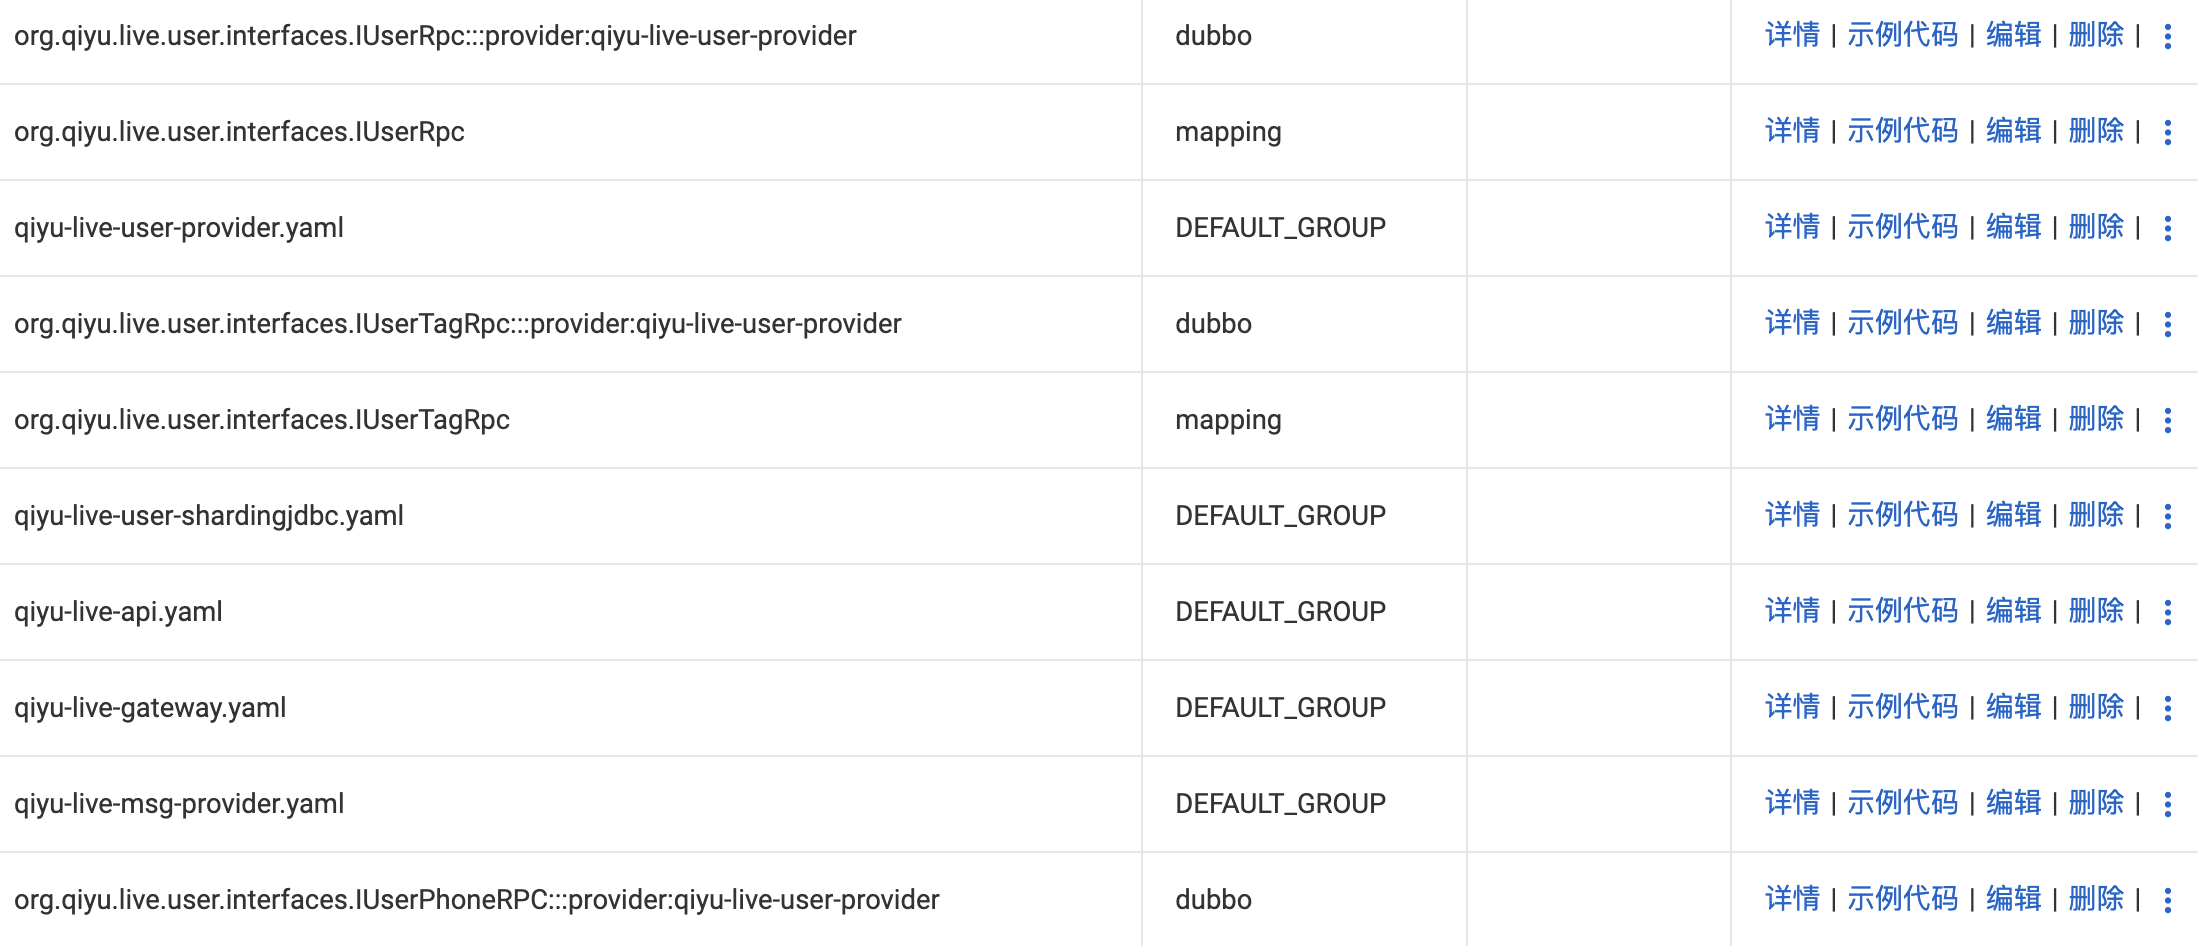This screenshot has width=2198, height=946.
Task: Click 删除 for qiyu-live-msg-provider.yaml
Action: tap(2096, 803)
